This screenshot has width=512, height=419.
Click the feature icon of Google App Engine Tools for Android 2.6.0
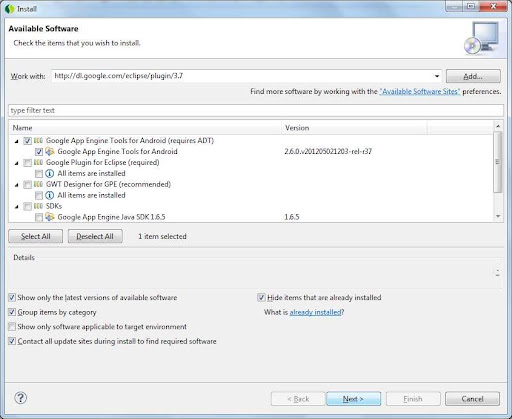pos(50,152)
